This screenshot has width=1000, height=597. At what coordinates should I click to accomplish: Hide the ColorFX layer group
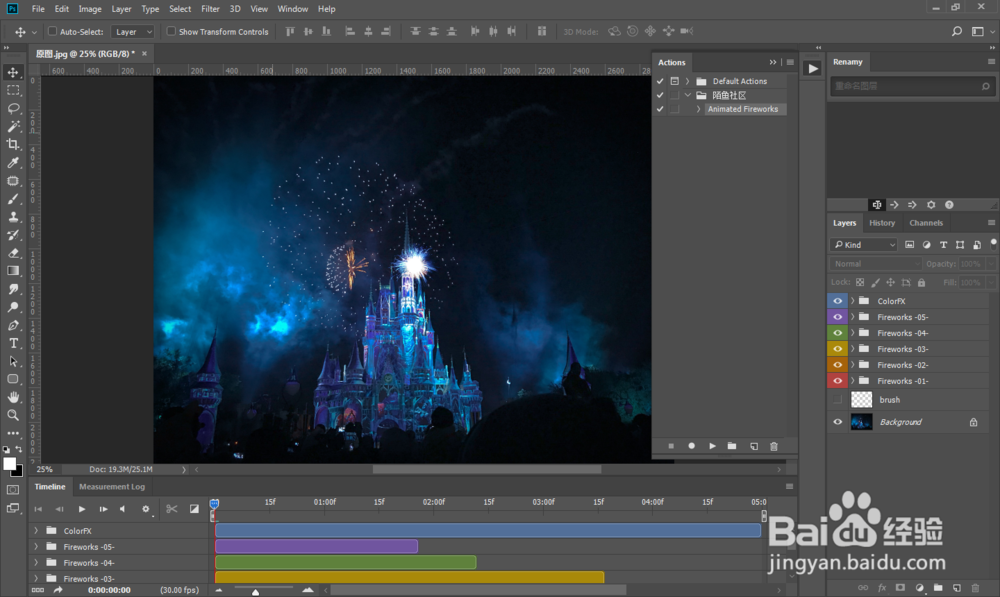click(838, 301)
